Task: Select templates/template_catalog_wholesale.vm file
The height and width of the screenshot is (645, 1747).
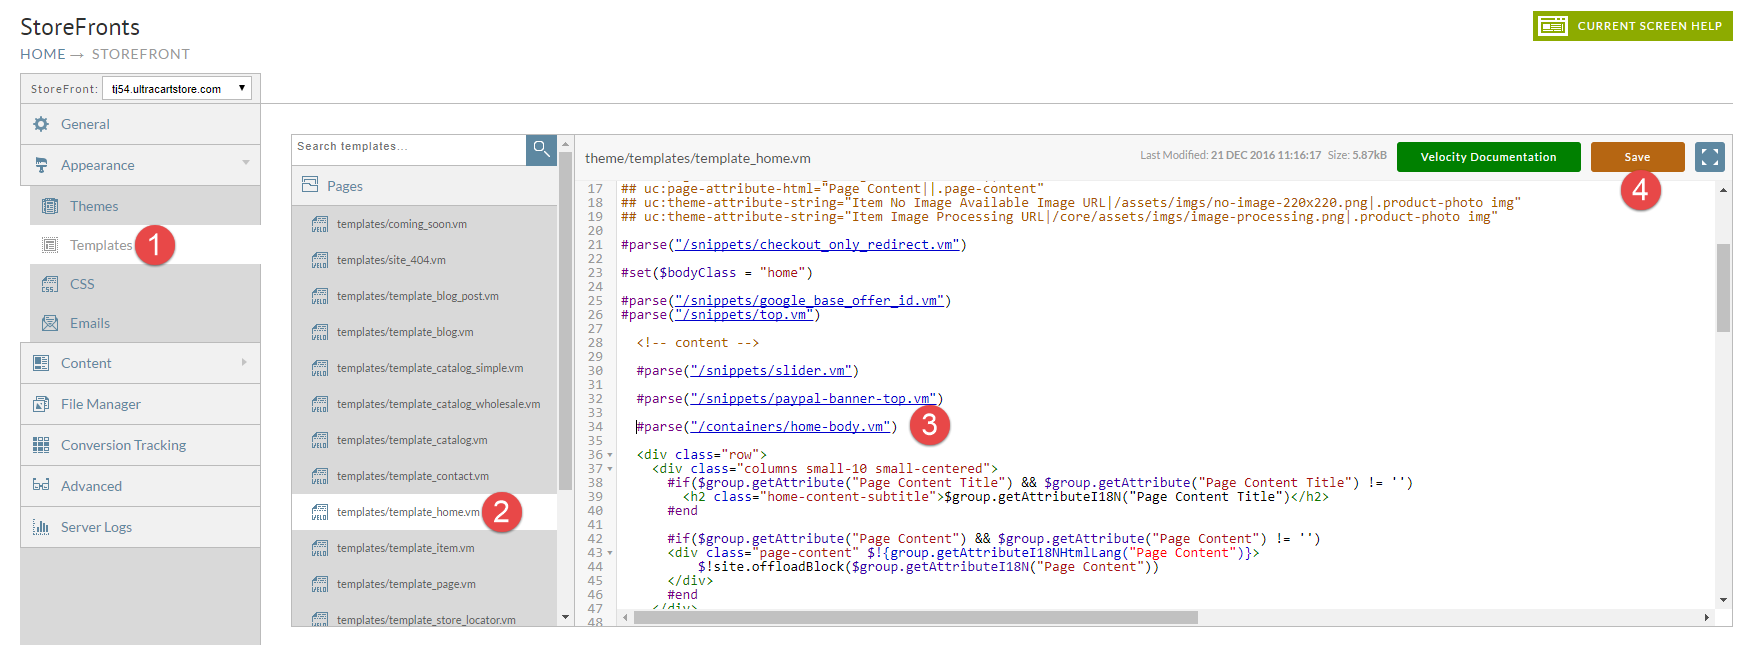Action: point(424,404)
